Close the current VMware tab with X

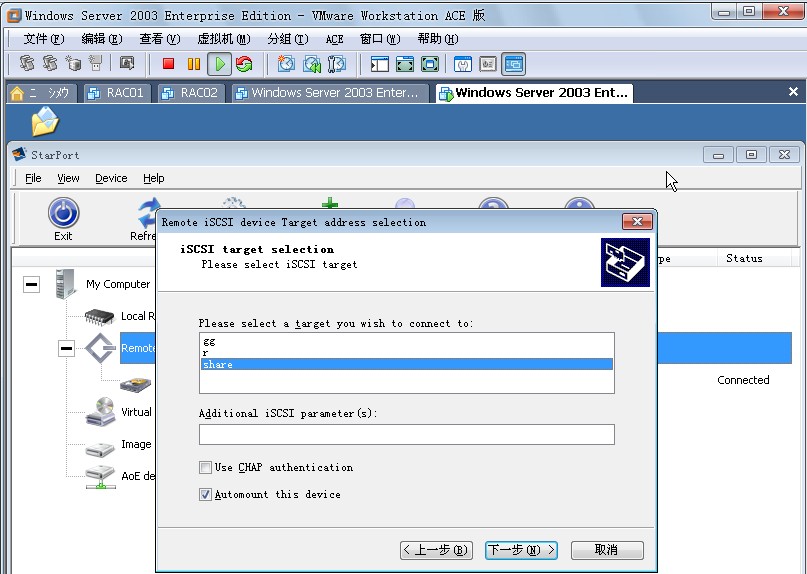[x=793, y=92]
